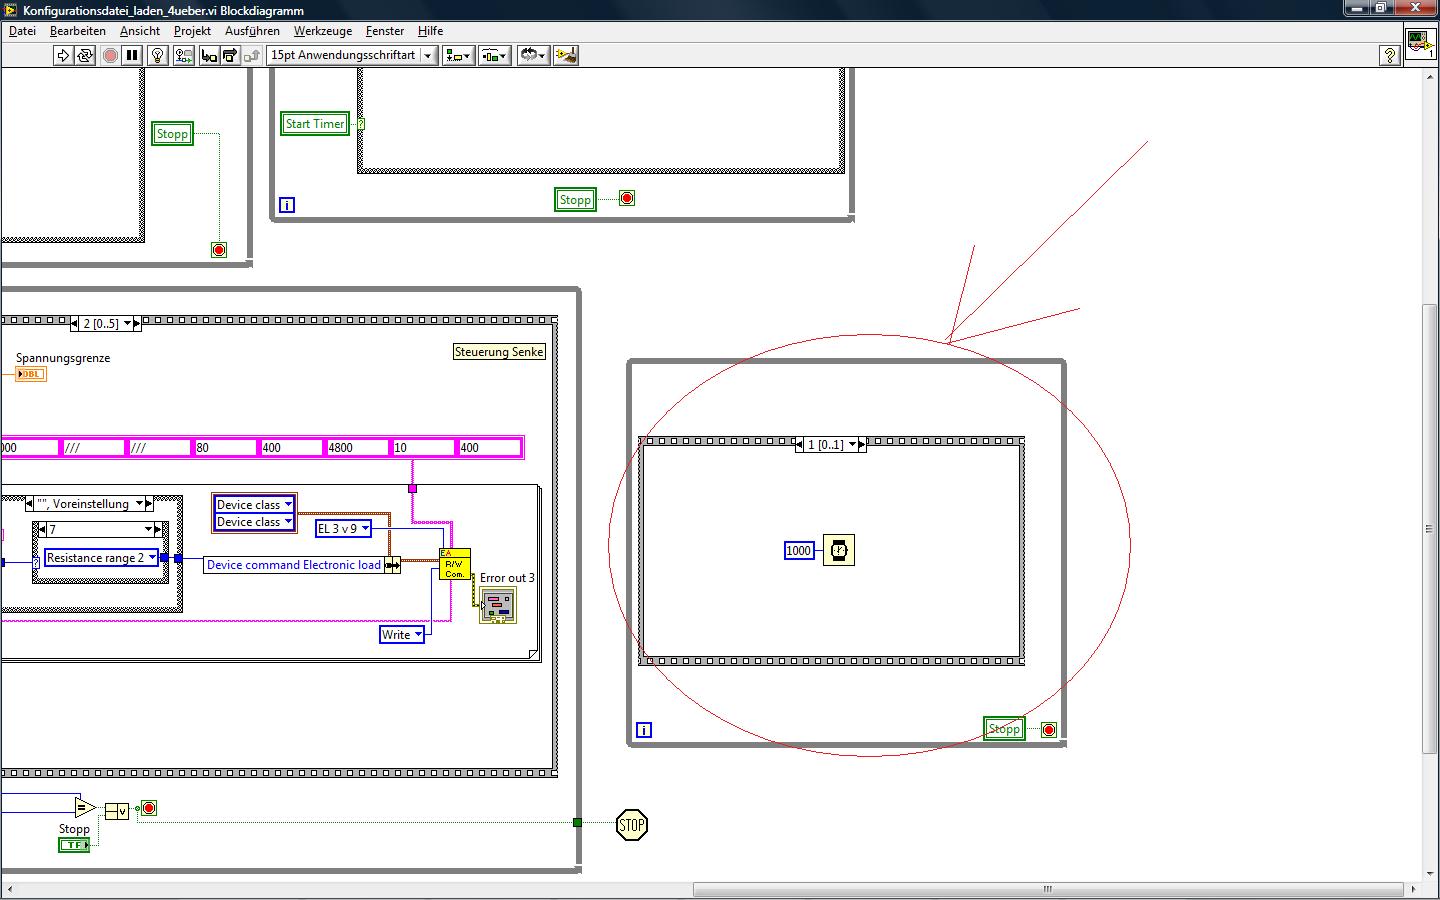Go to previous case of '2 [0..5]' structure
1440x900 pixels.
(75, 324)
